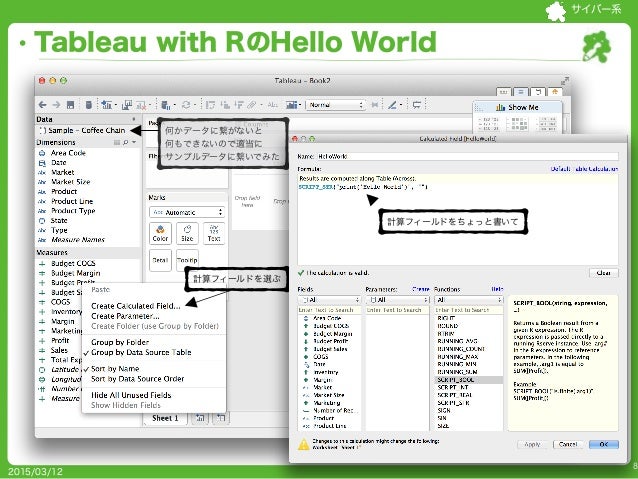Select Hide All Unused Fields entry

click(131, 395)
